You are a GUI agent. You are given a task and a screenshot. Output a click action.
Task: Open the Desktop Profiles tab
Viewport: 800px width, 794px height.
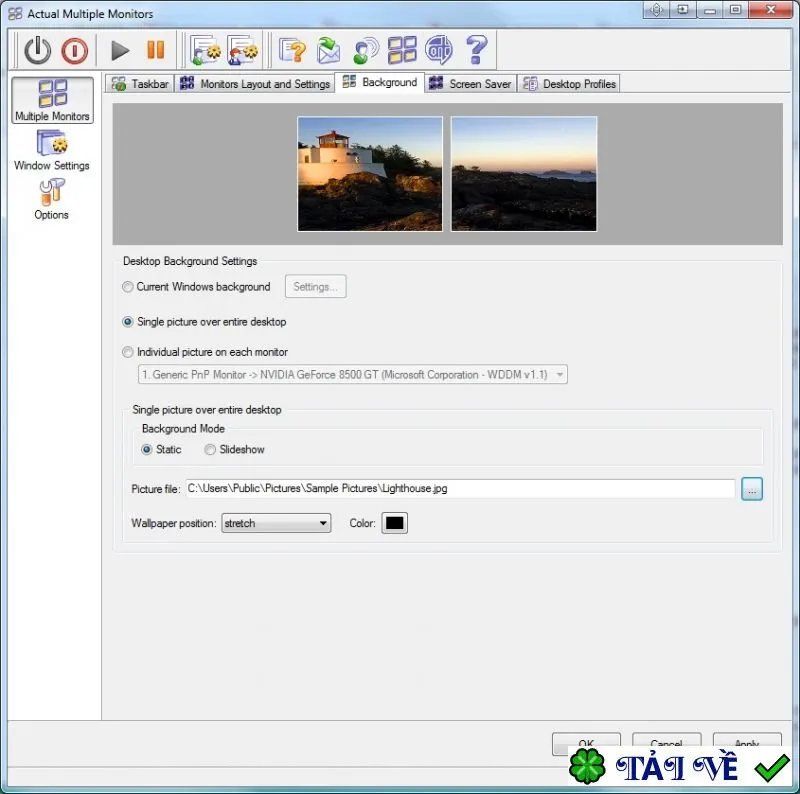point(569,84)
